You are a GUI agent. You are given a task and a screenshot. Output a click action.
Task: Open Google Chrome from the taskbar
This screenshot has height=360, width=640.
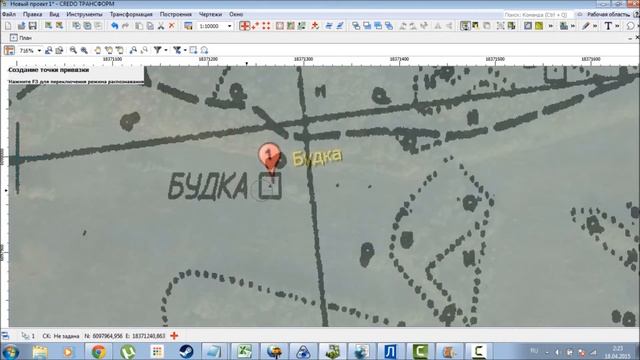pyautogui.click(x=98, y=351)
